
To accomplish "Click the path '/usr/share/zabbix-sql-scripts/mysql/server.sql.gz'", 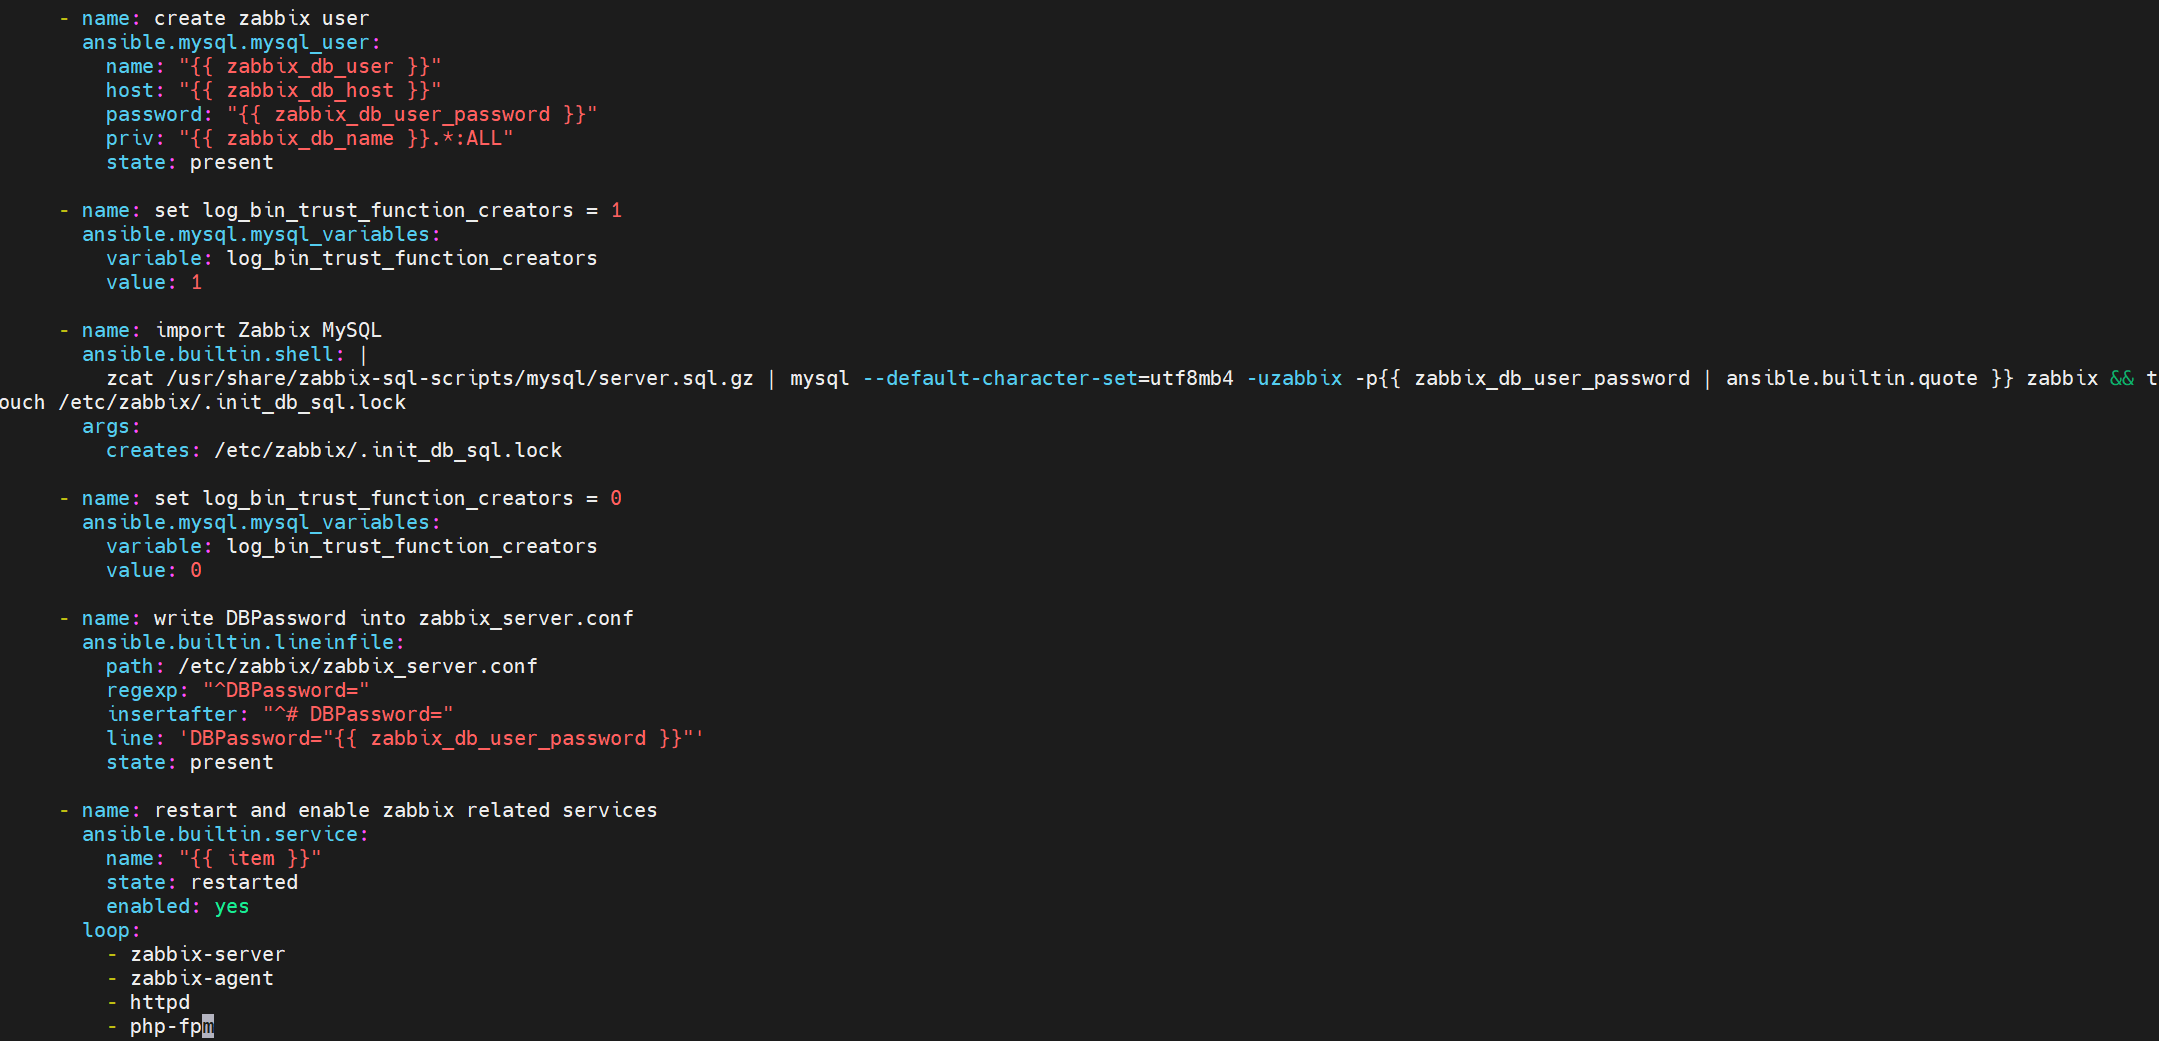I will point(460,378).
